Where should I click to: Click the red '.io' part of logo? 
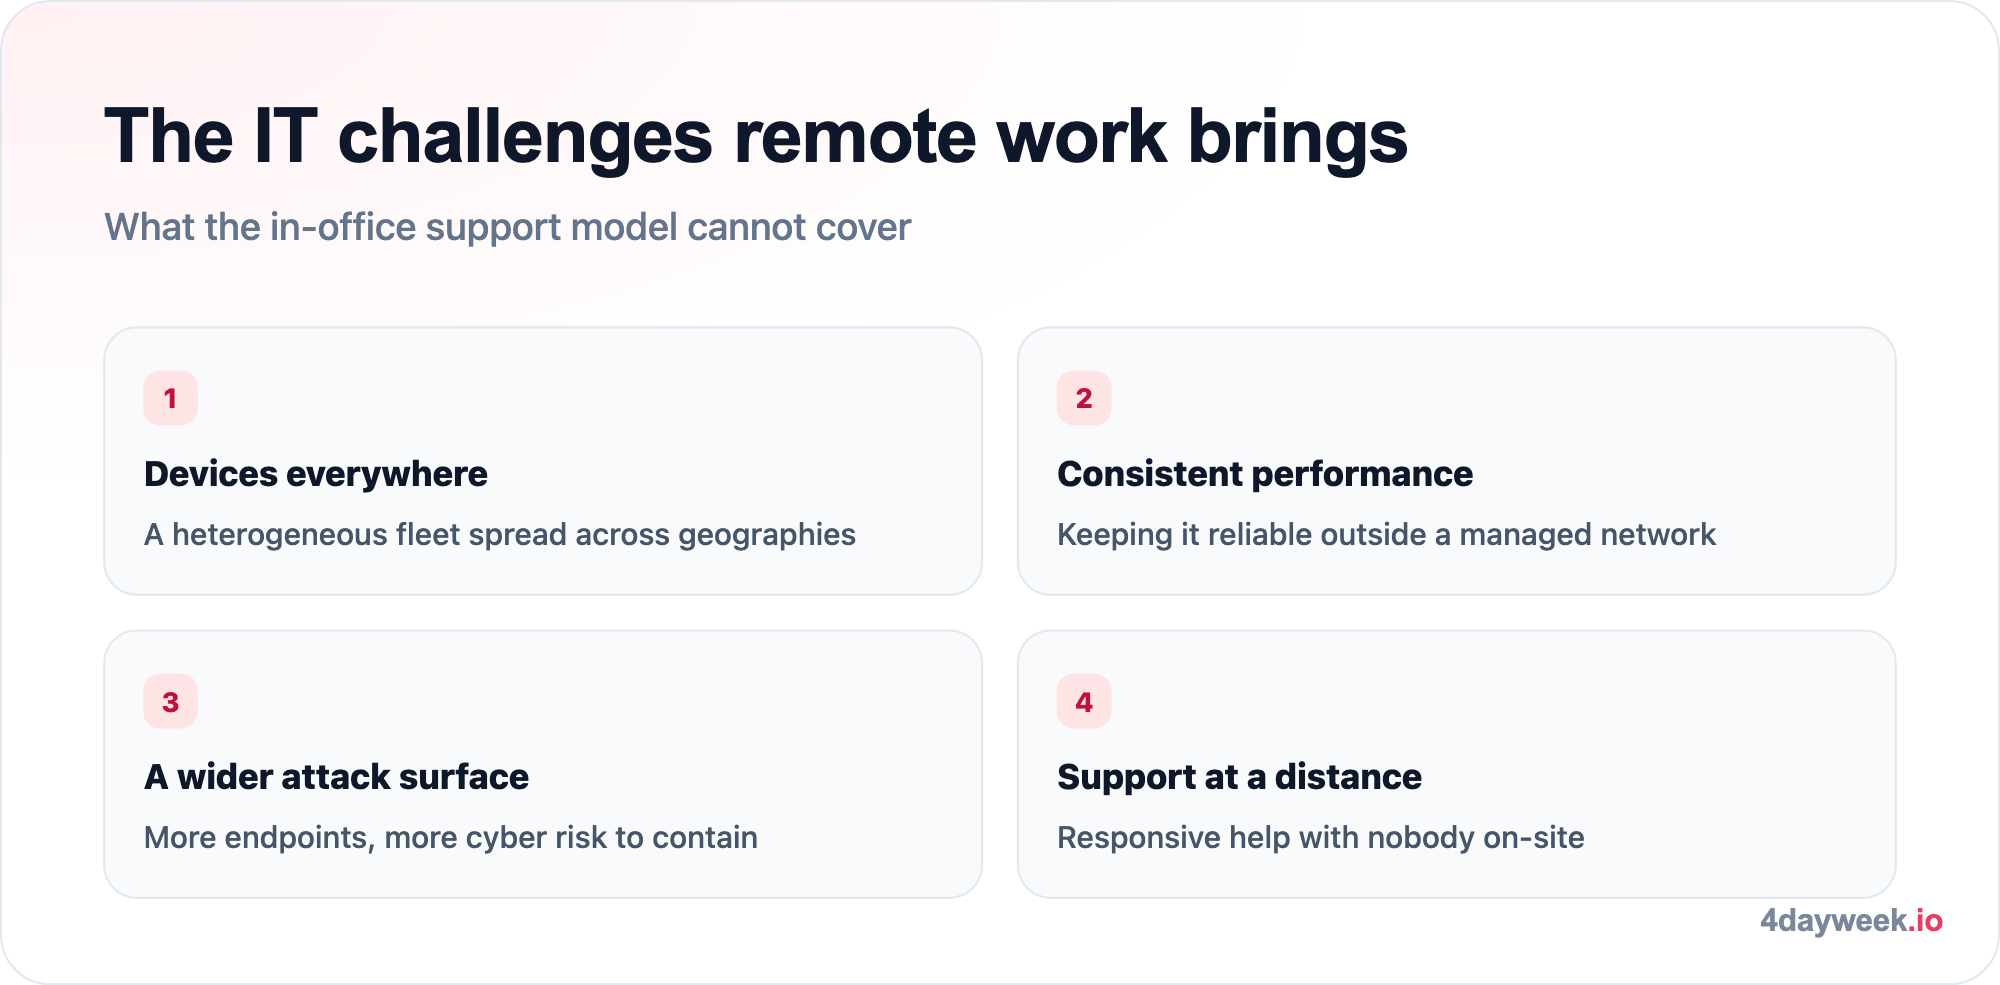pos(1925,920)
